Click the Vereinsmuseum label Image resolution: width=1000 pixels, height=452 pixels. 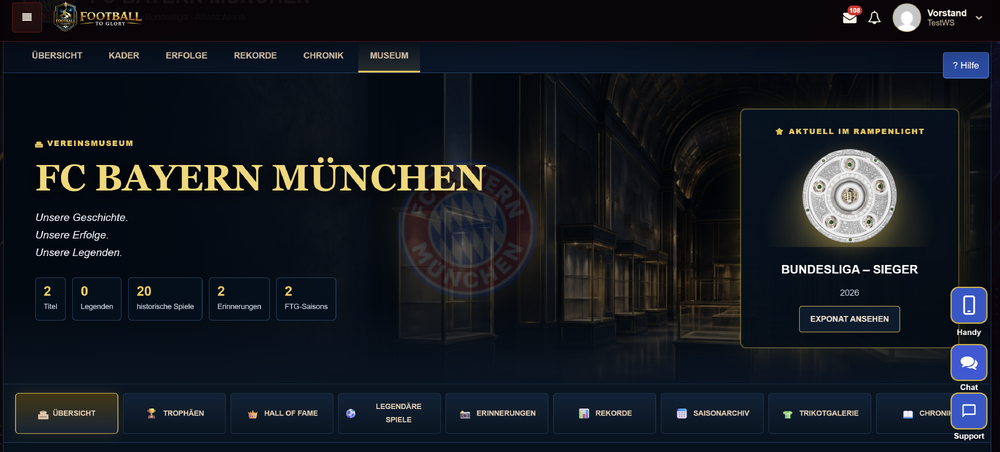(x=84, y=143)
